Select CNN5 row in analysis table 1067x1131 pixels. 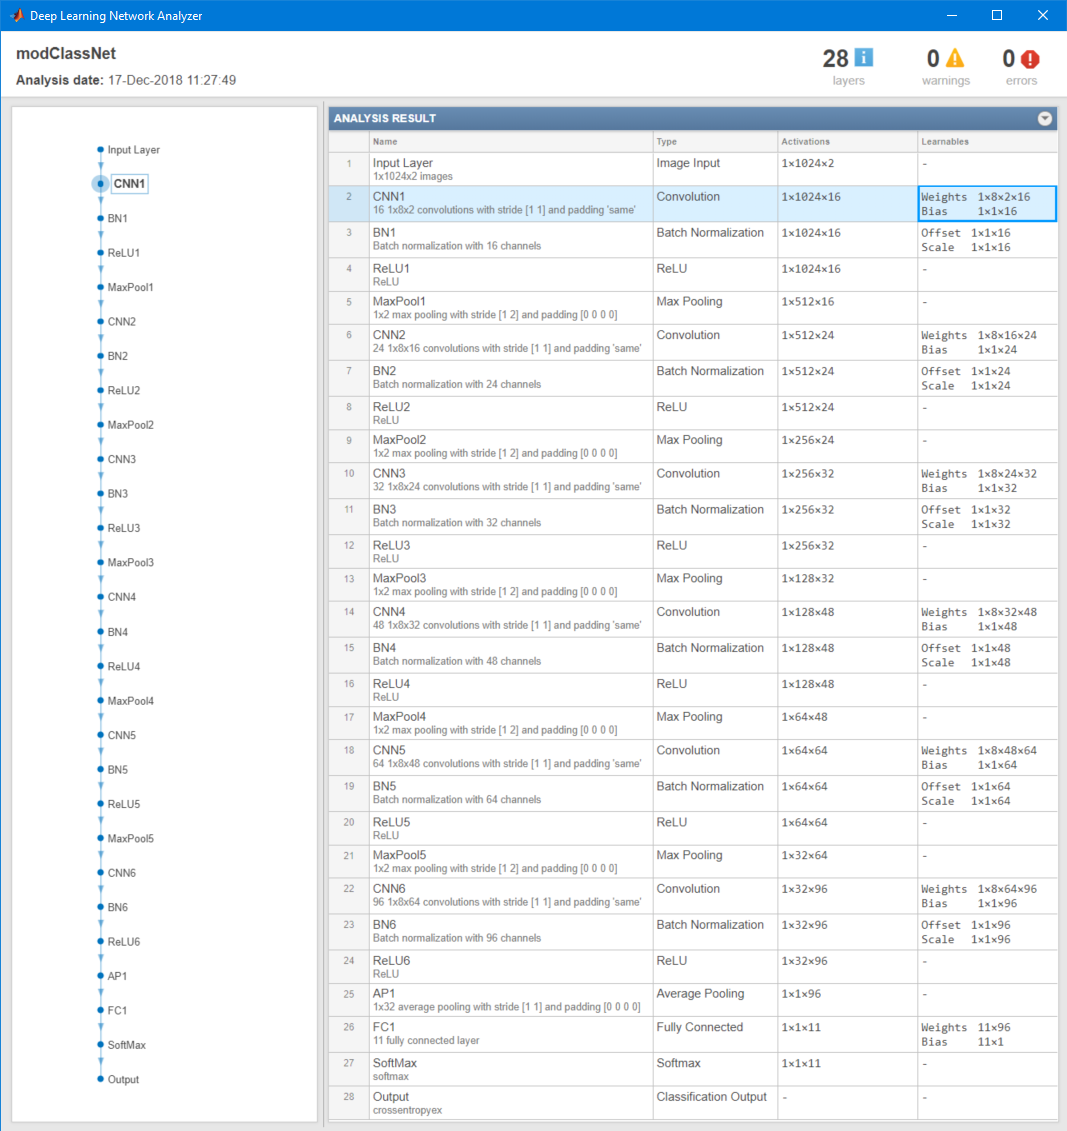[693, 757]
